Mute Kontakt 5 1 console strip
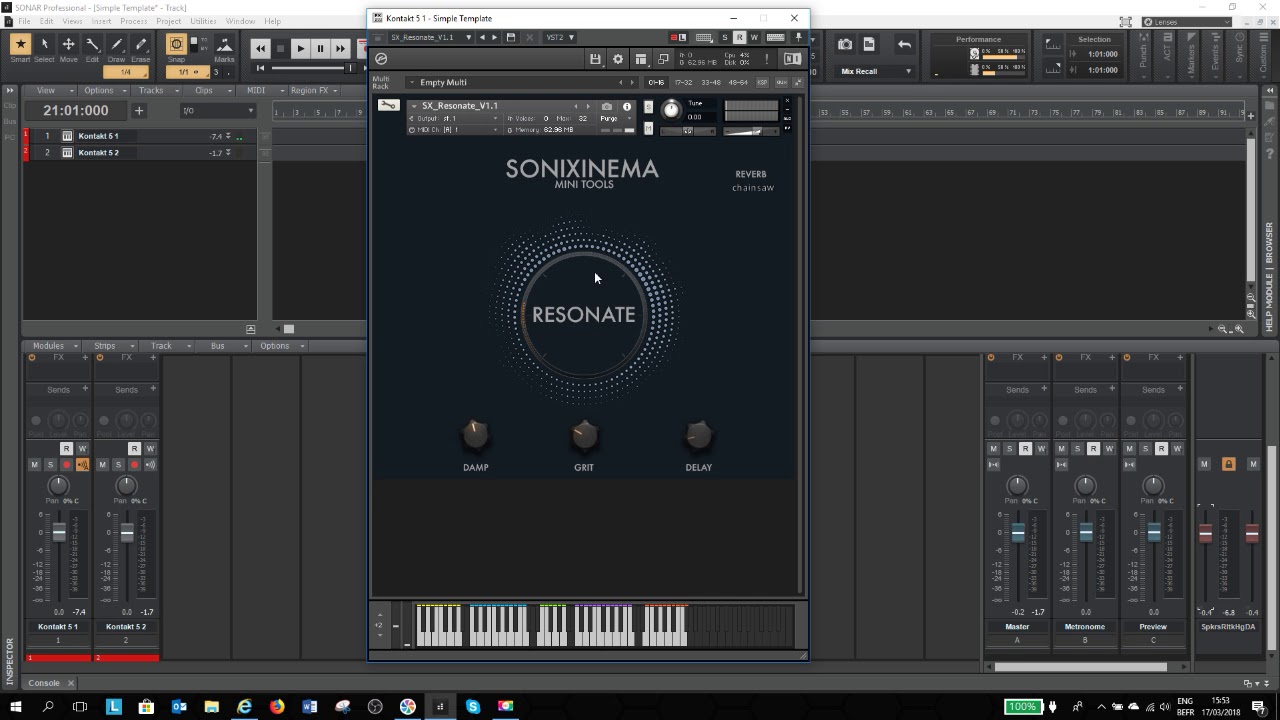 [x=34, y=464]
